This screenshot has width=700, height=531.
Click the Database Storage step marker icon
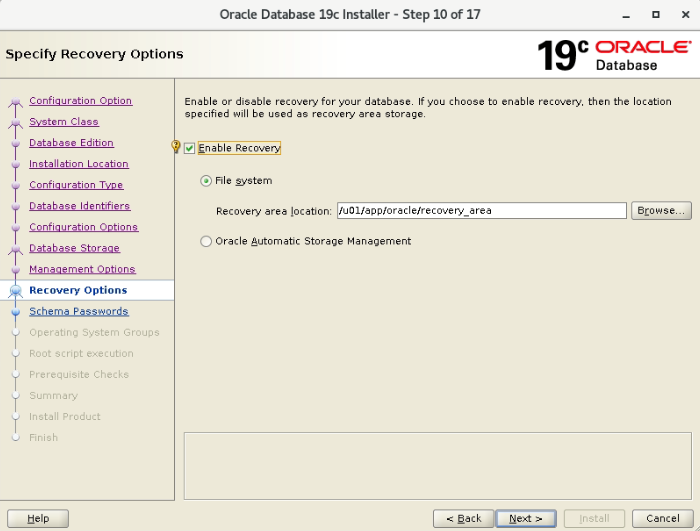point(16,249)
